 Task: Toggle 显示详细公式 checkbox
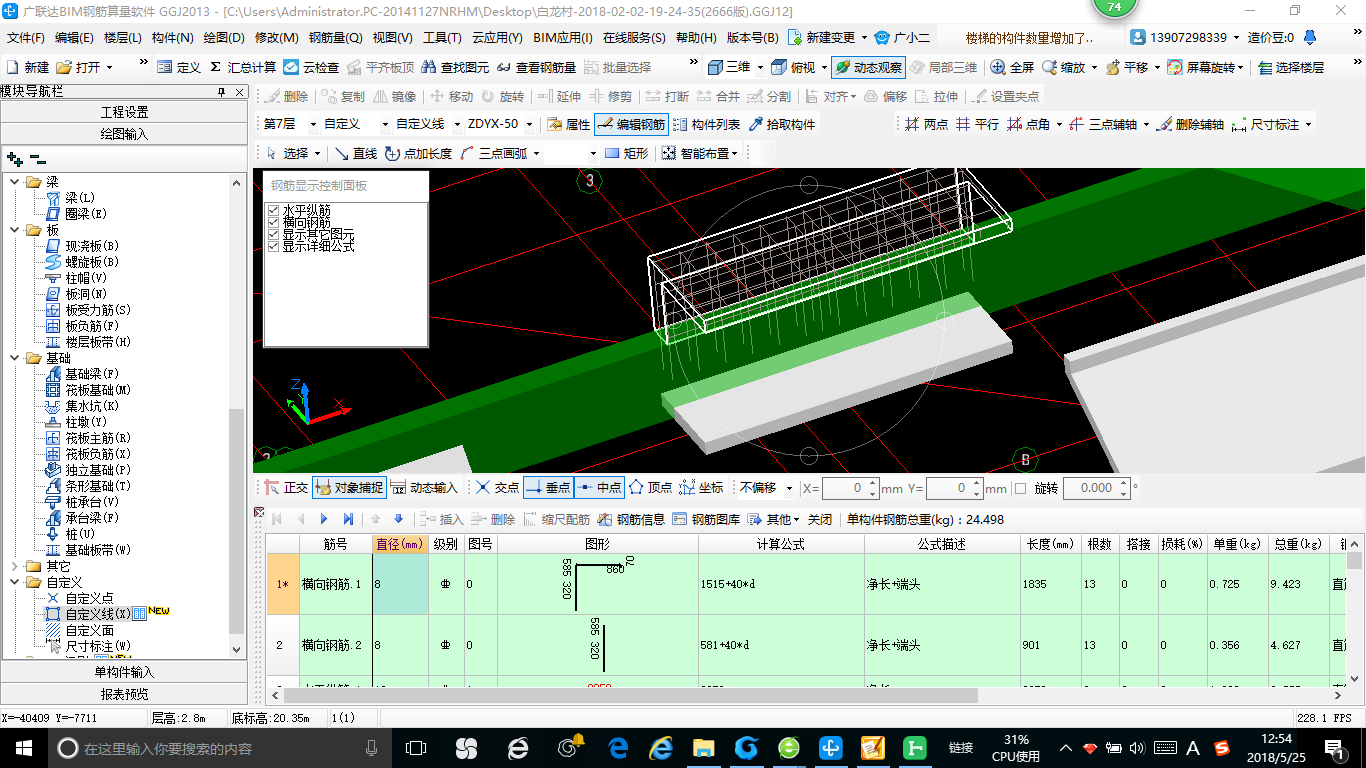coord(273,246)
